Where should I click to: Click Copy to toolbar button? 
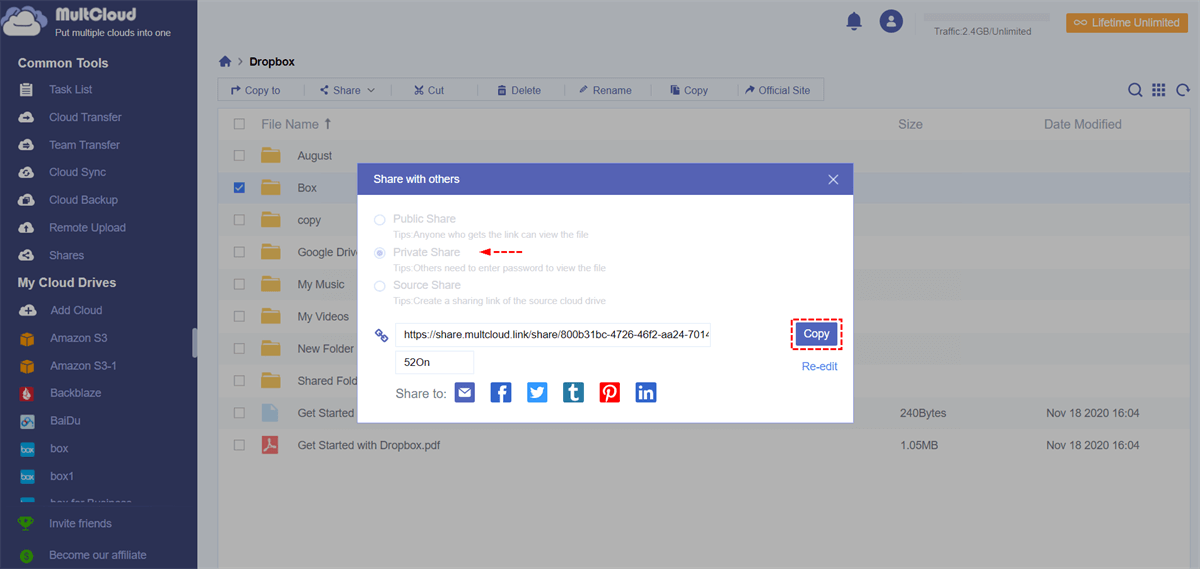[x=255, y=90]
